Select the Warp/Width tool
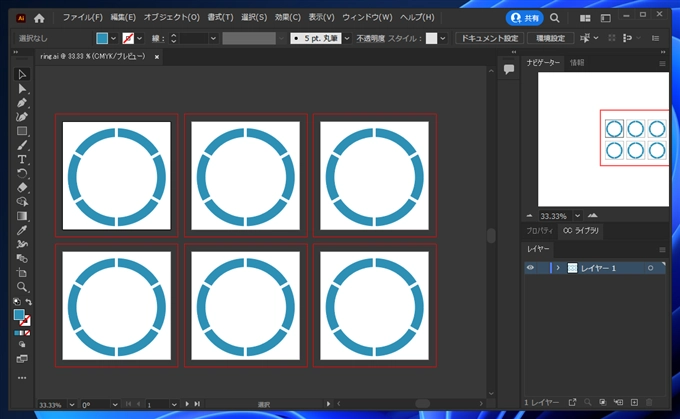The image size is (680, 419). point(22,244)
